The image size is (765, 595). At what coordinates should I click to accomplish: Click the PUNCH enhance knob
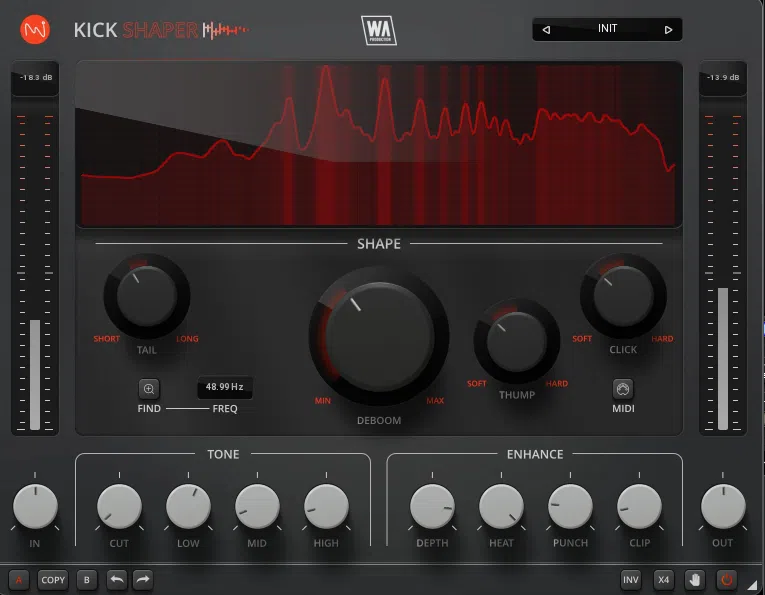(570, 507)
